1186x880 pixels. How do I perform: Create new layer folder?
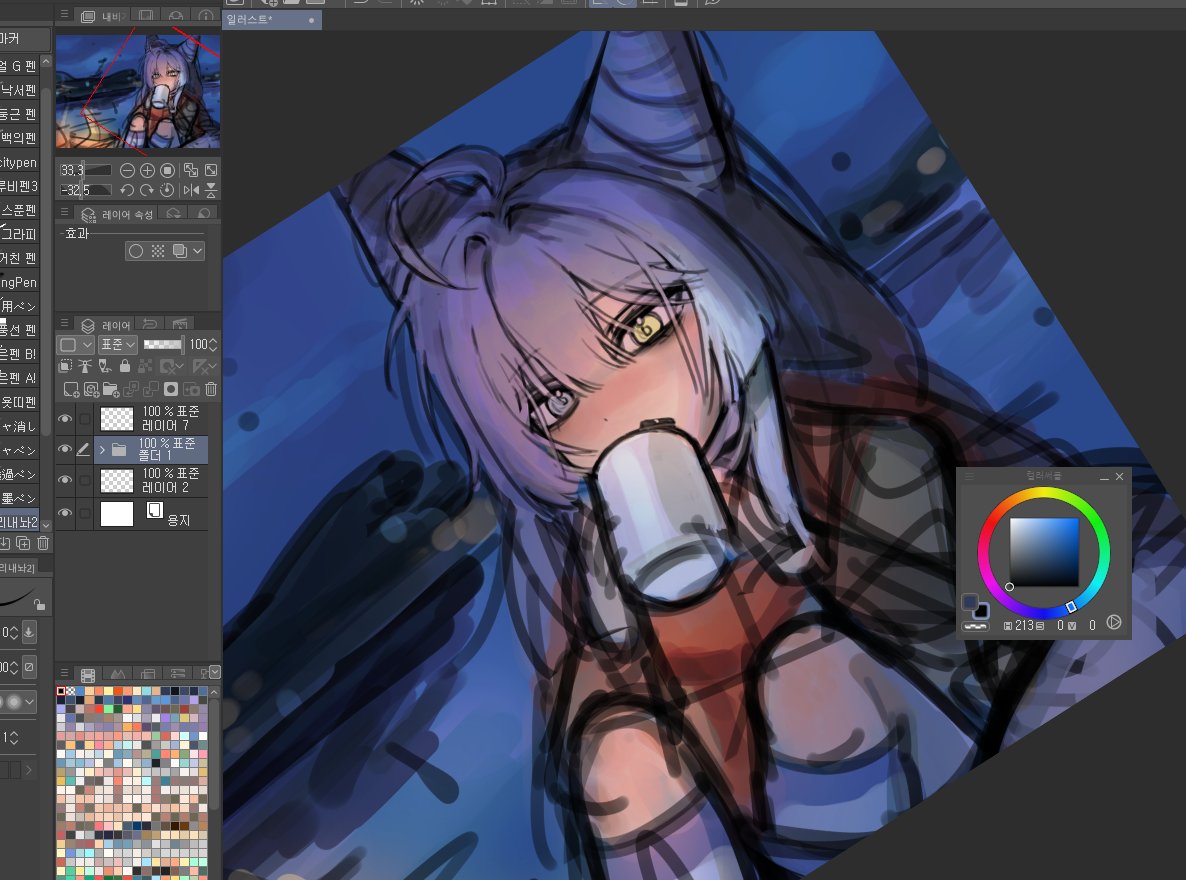[111, 390]
